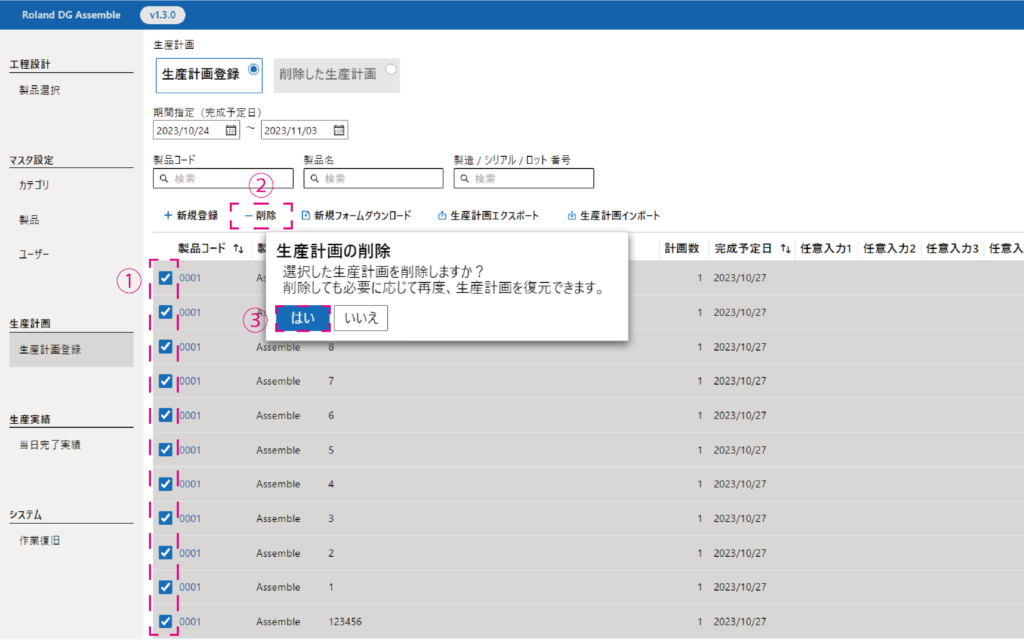
Task: Sort by 完成予定日 using the sort arrows
Action: pyautogui.click(x=785, y=248)
